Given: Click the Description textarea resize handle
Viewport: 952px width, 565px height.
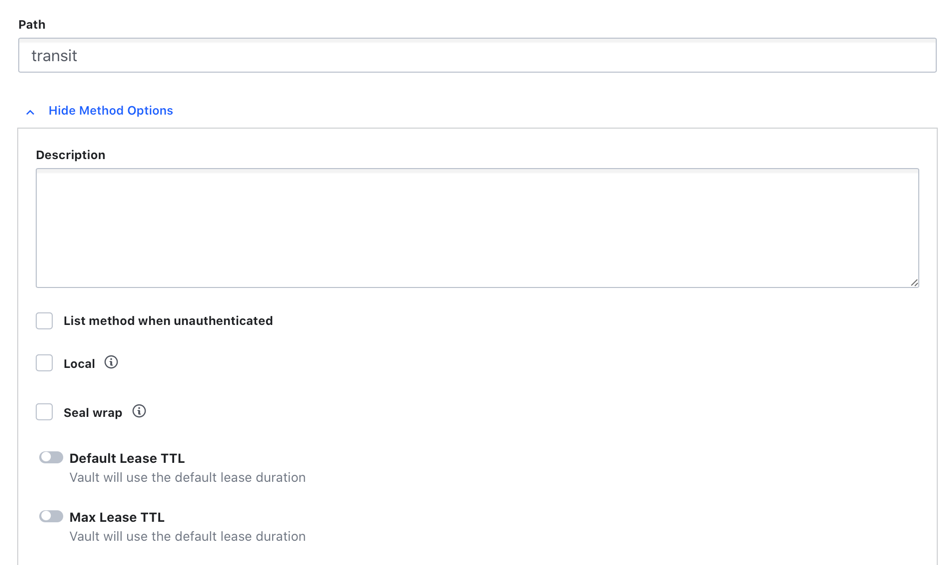Looking at the screenshot, I should [914, 282].
